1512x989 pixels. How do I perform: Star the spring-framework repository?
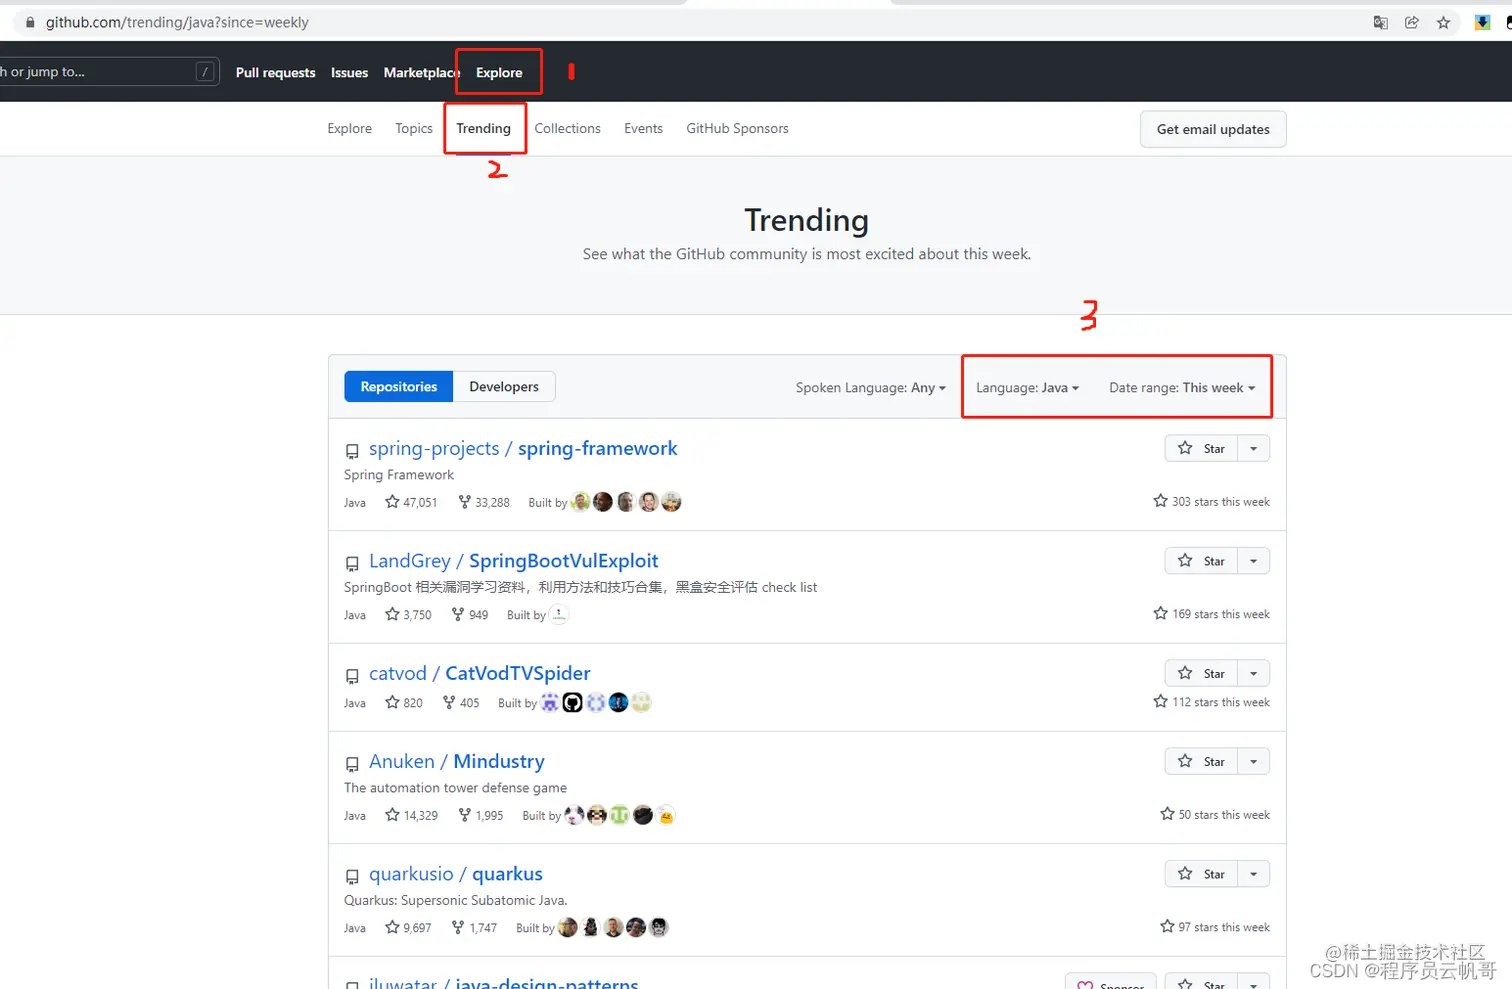(1201, 448)
